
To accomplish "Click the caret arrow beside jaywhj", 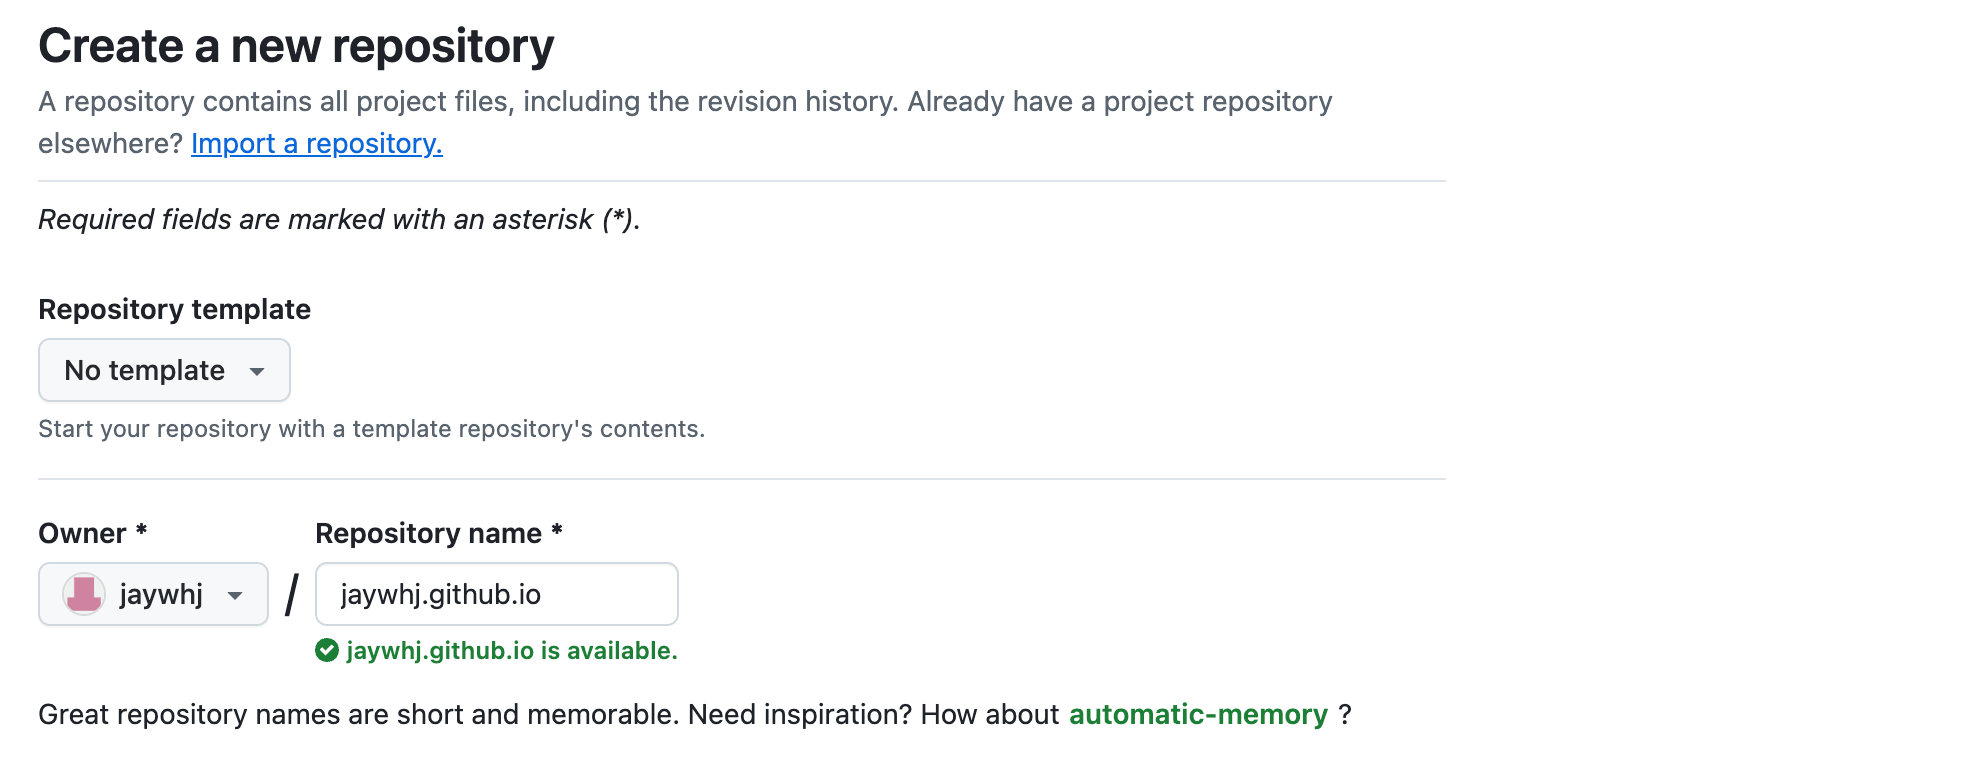I will (x=235, y=595).
